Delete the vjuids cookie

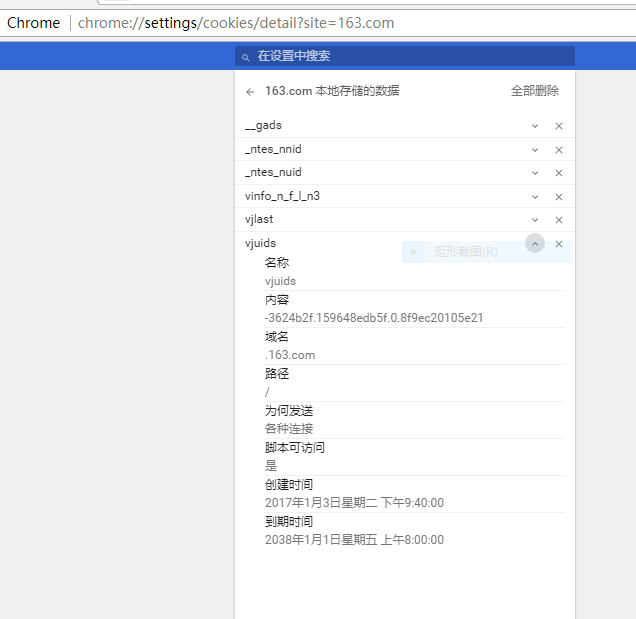[x=559, y=244]
